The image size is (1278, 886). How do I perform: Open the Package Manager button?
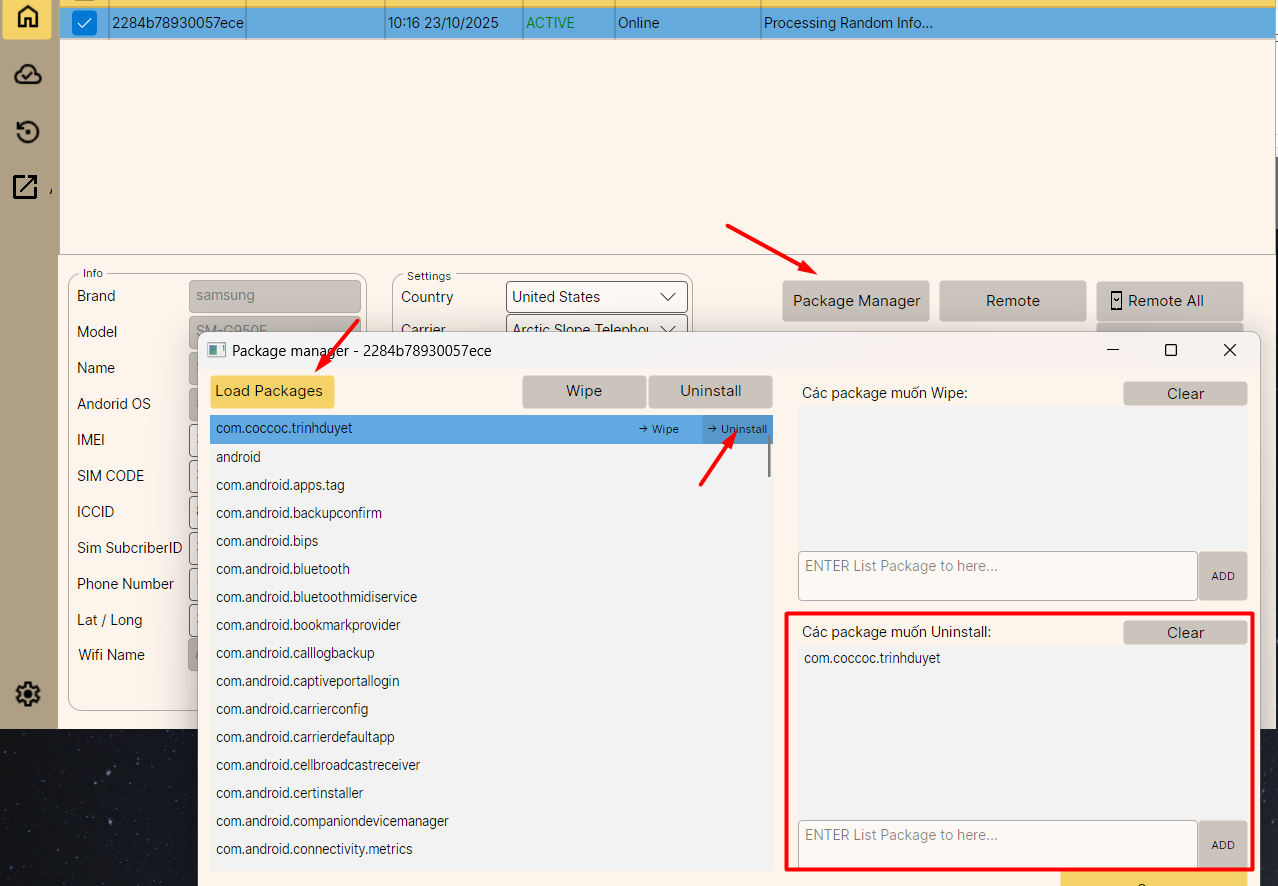point(856,301)
